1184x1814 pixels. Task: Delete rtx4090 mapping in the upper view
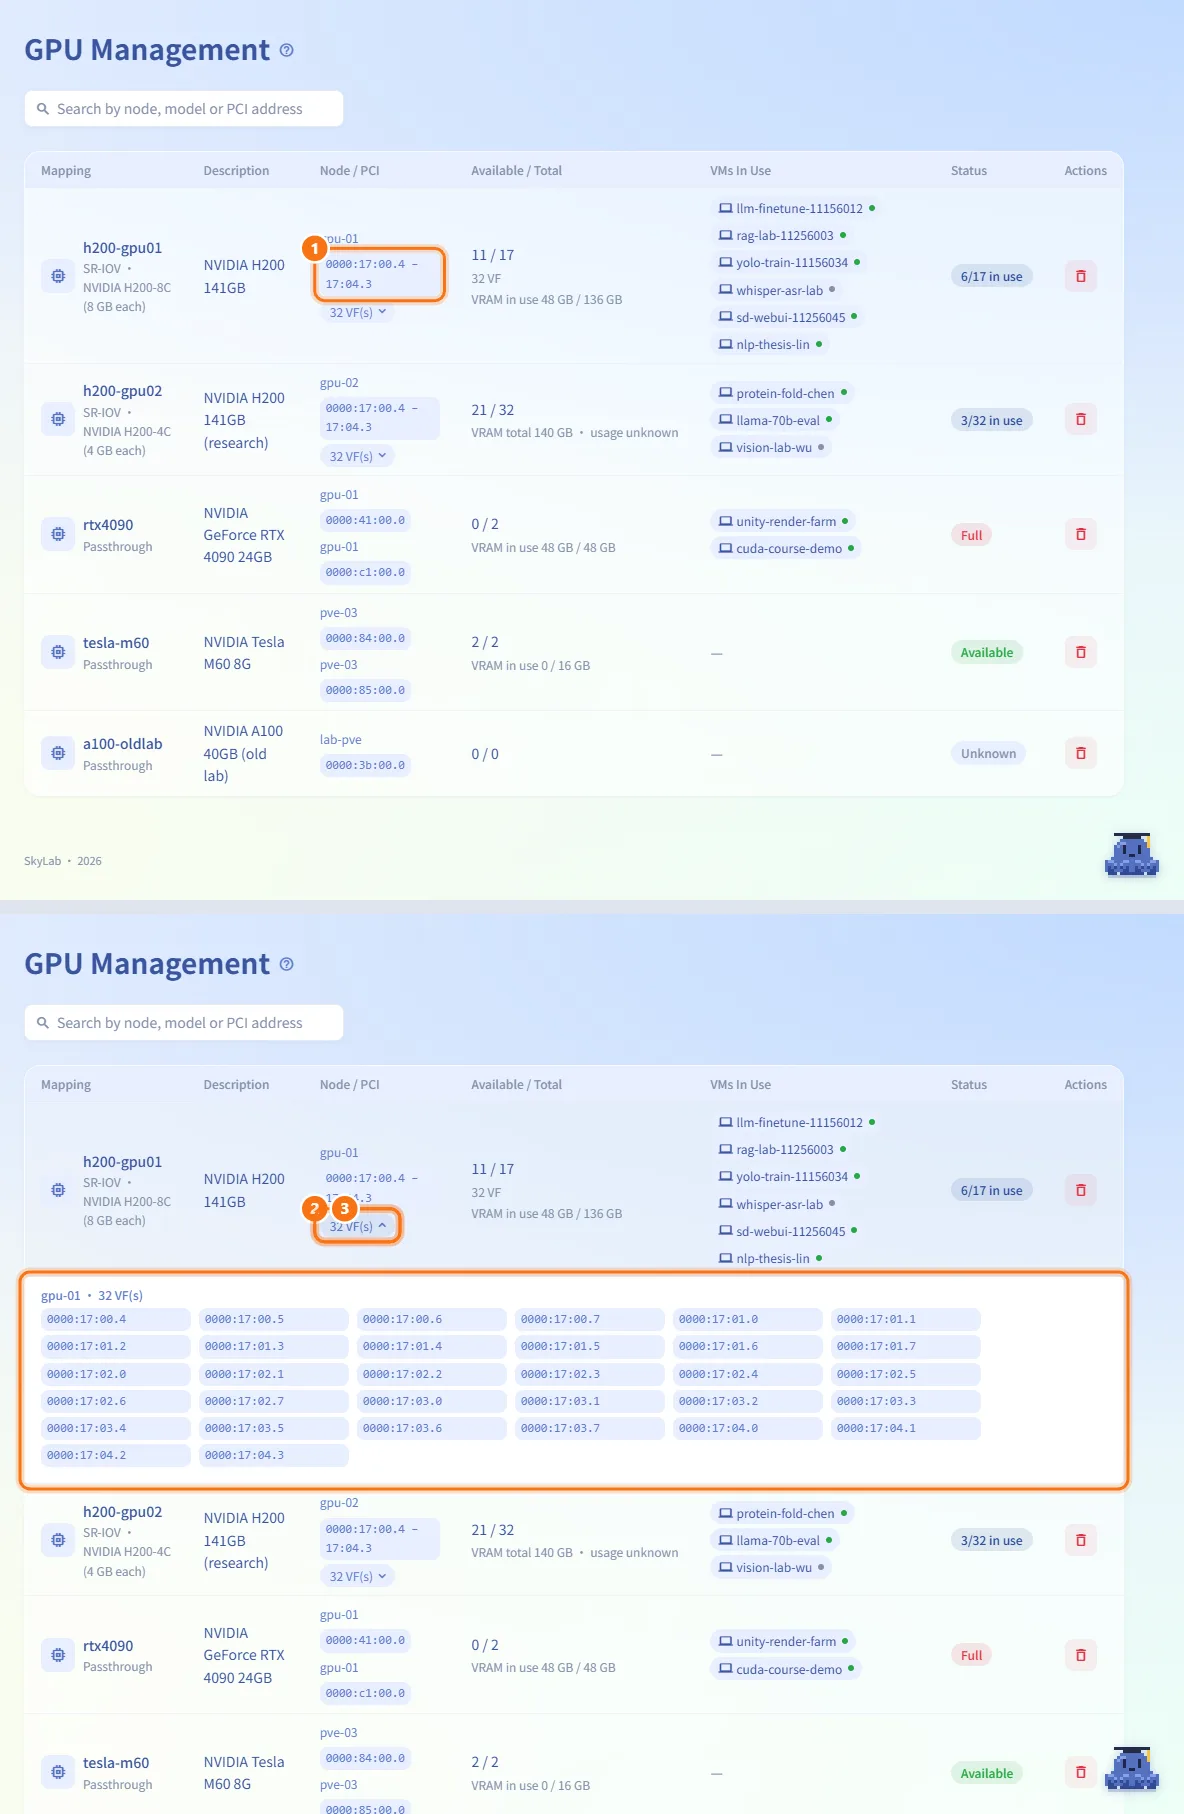tap(1081, 534)
